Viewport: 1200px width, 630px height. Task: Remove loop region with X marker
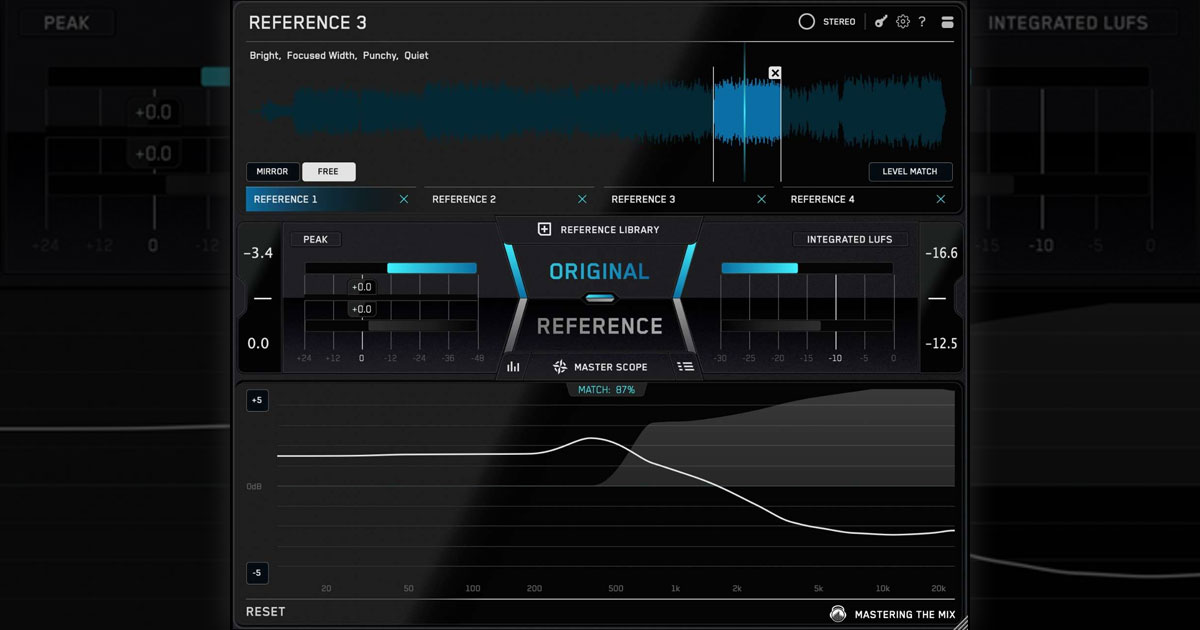pos(775,73)
